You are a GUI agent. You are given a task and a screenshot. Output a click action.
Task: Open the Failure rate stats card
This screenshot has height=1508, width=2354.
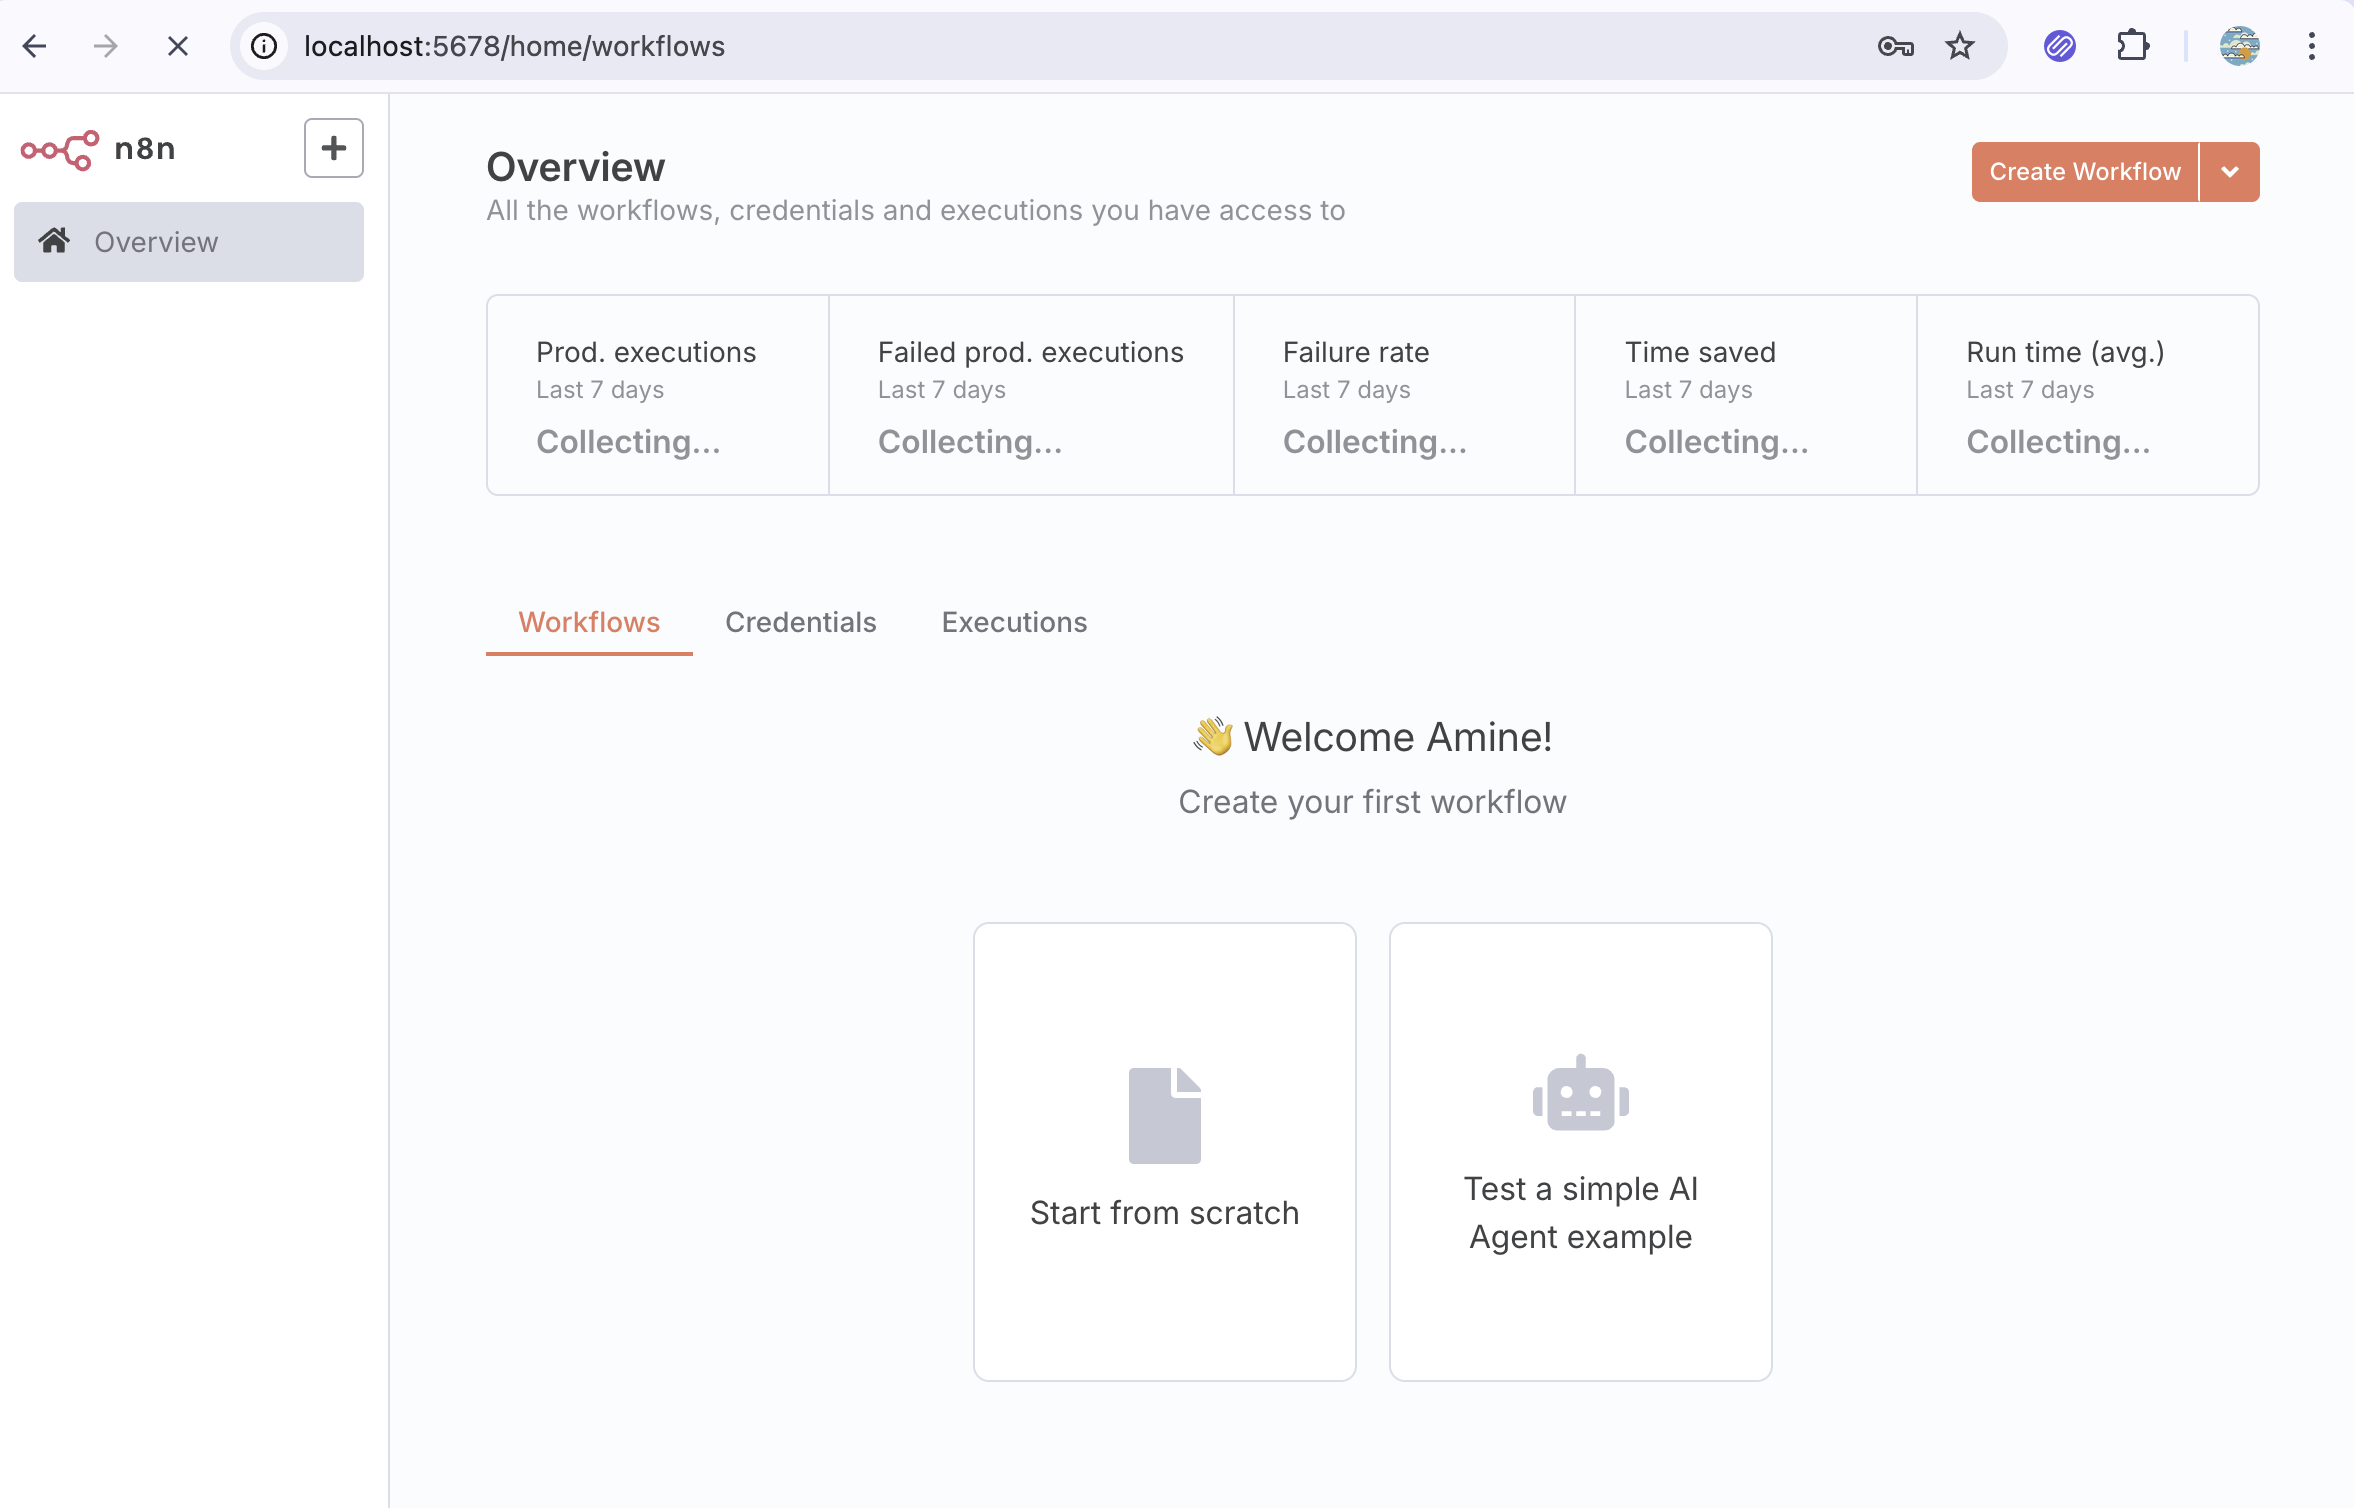[1404, 395]
